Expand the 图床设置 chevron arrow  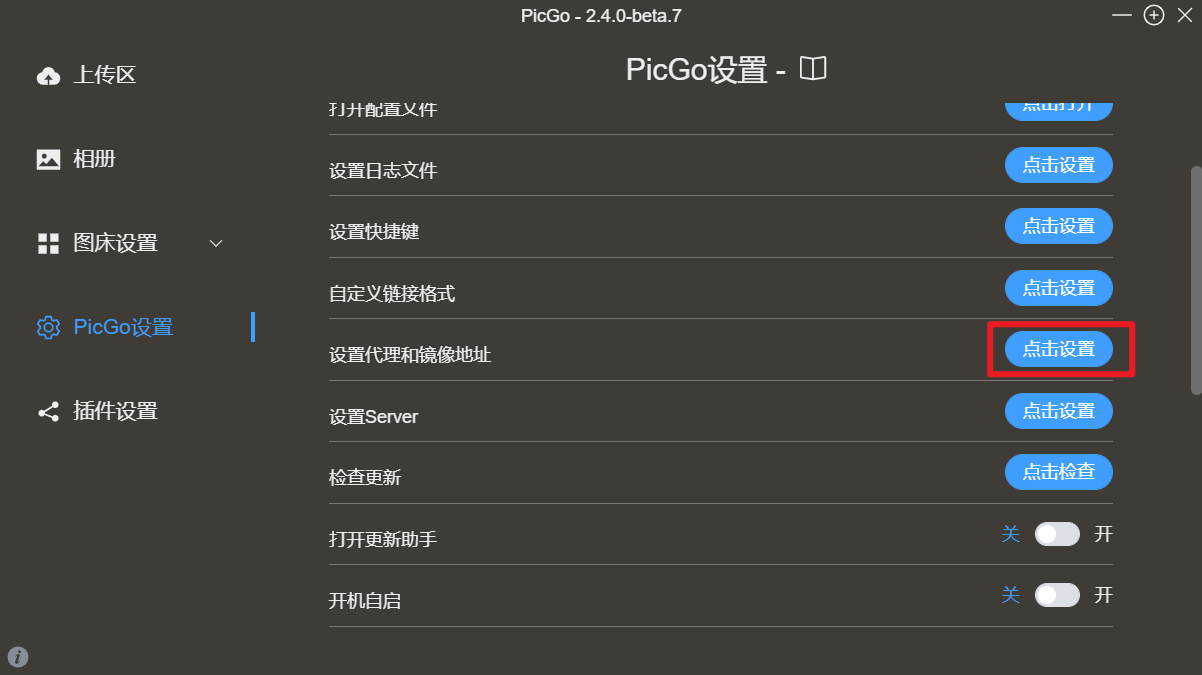coord(216,243)
